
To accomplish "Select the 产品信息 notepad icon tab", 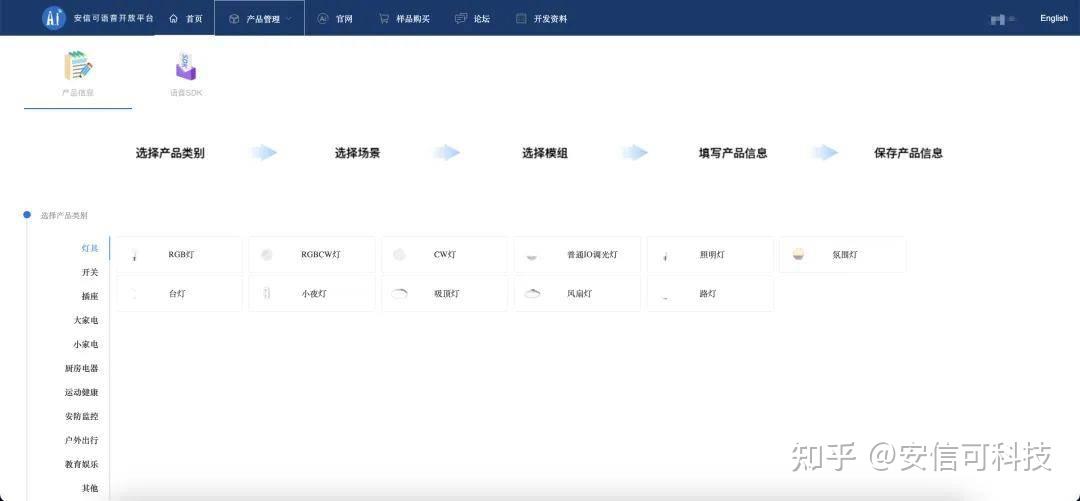I will point(78,65).
